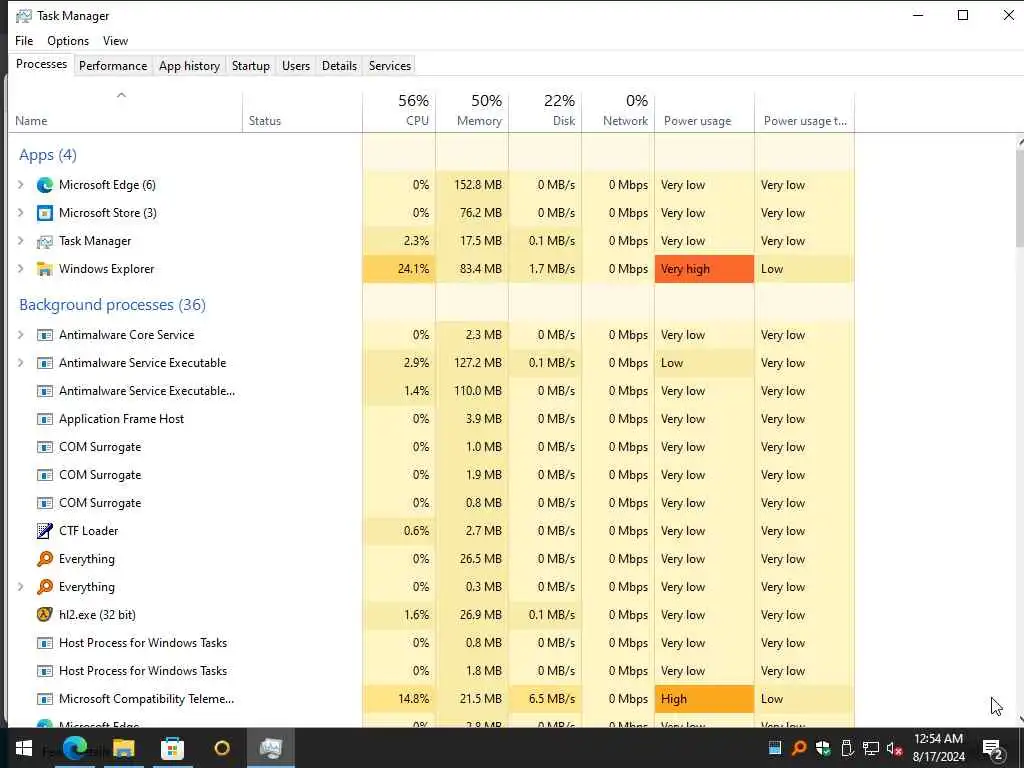Click the scrollbar down arrow

(x=1020, y=720)
